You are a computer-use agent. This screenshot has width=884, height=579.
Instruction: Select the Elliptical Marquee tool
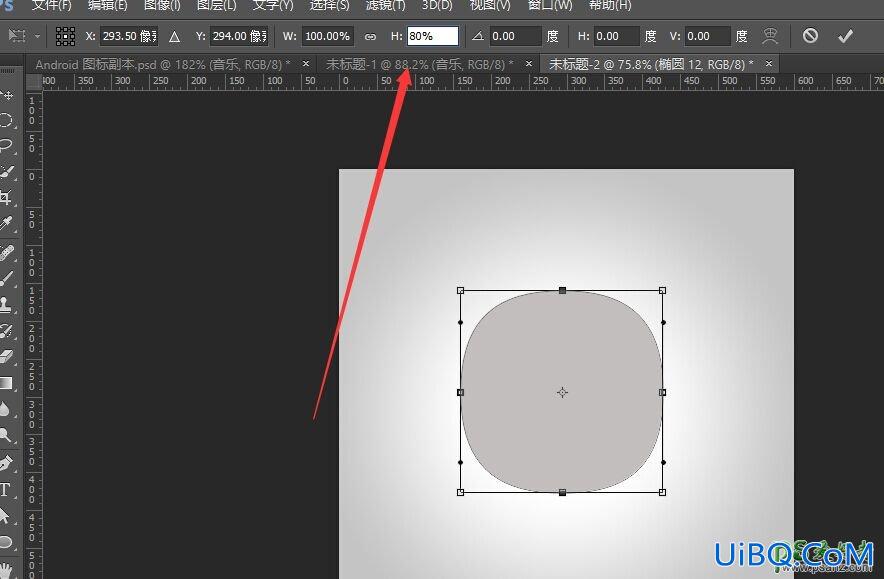[x=6, y=120]
